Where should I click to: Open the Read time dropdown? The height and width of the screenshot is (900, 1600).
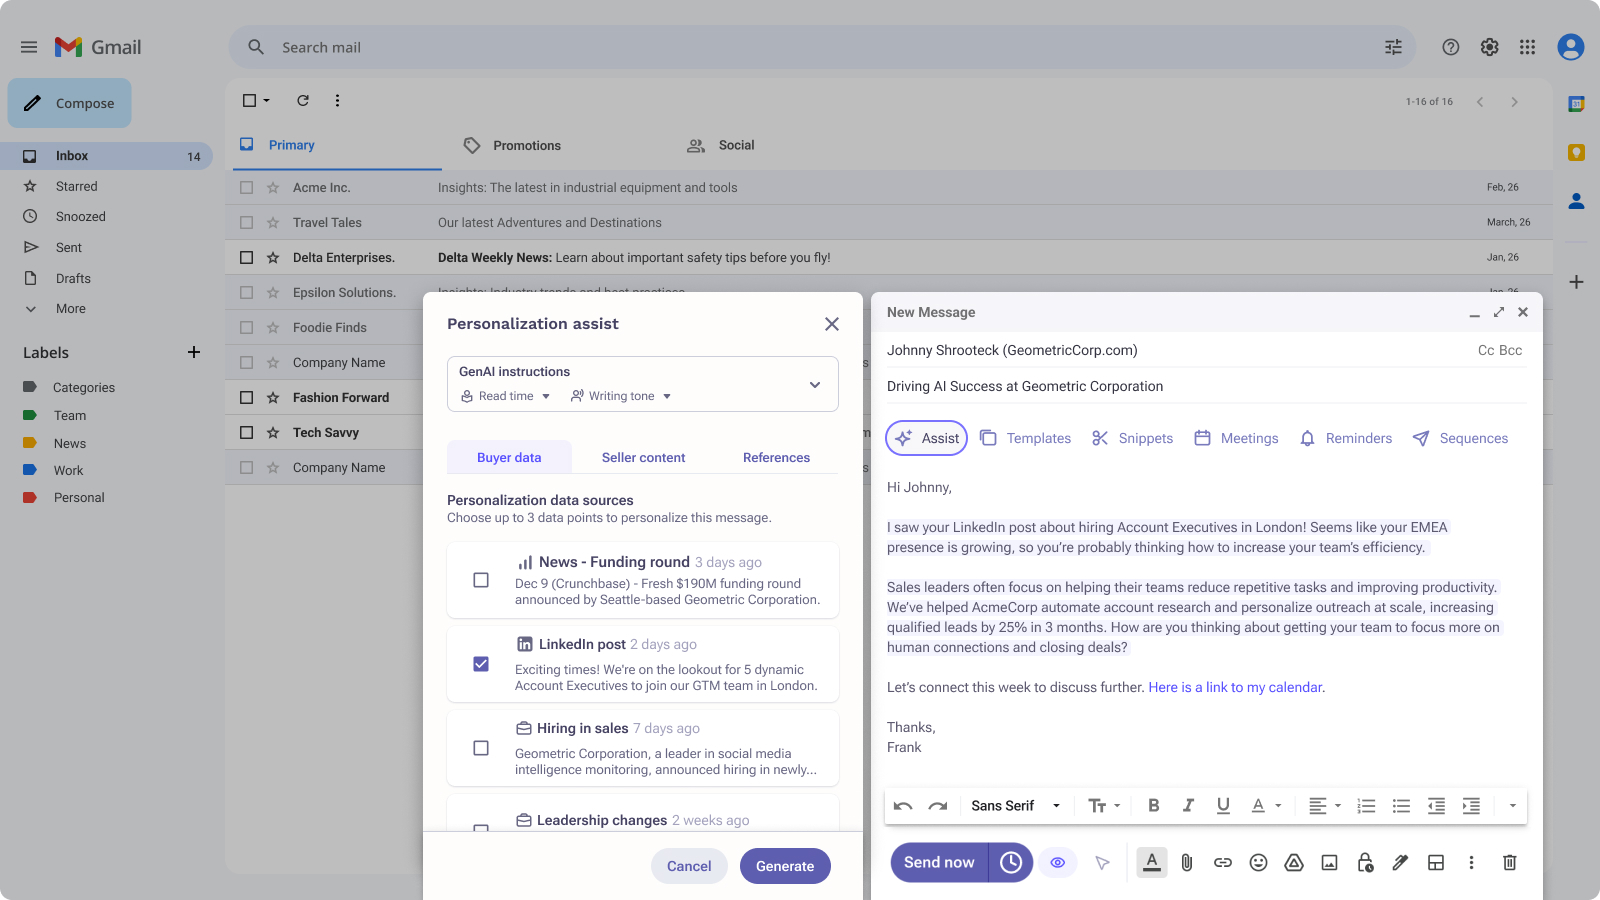pos(504,395)
